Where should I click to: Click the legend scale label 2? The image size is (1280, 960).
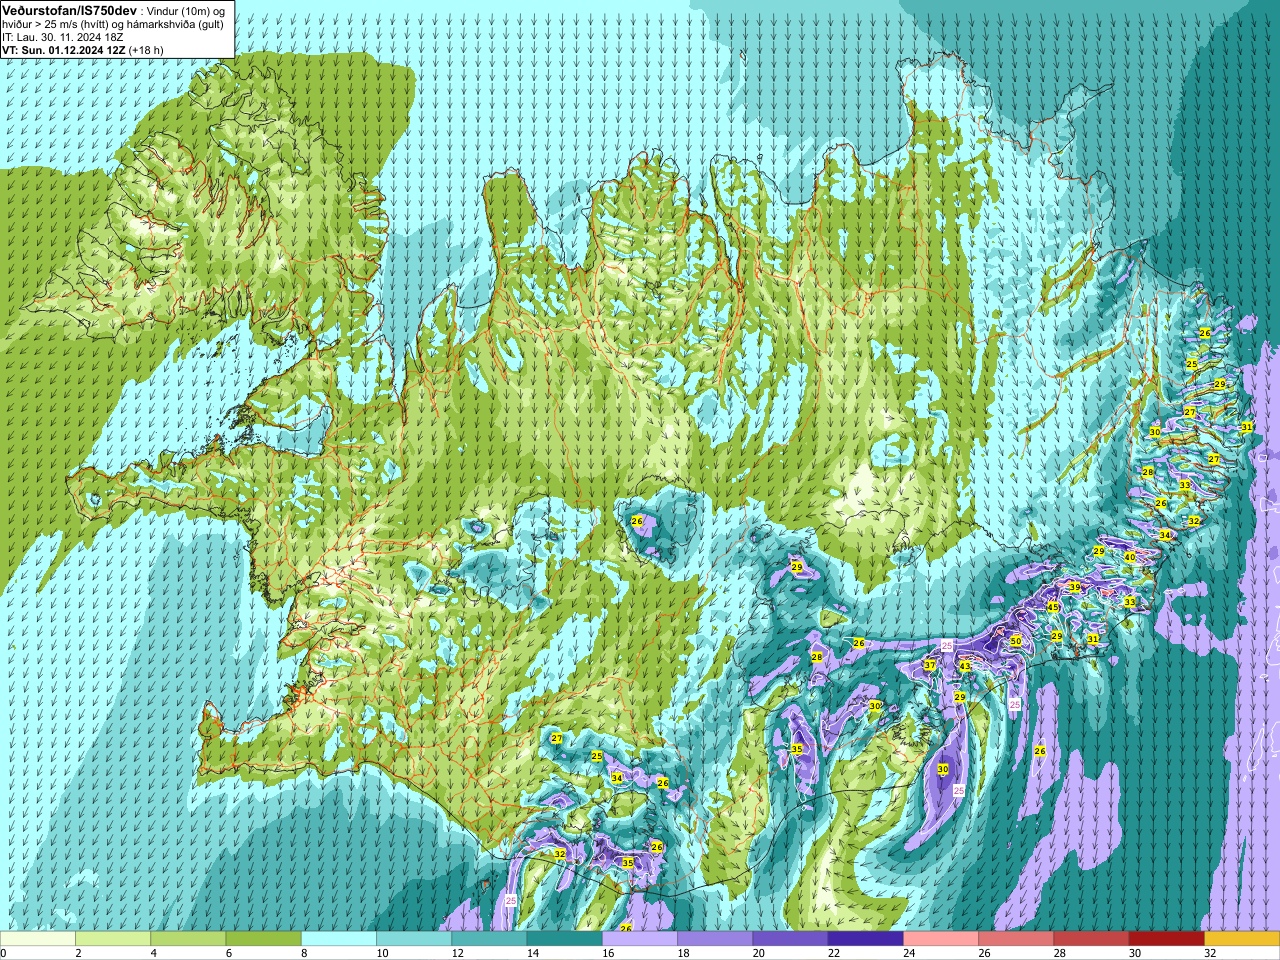[78, 953]
